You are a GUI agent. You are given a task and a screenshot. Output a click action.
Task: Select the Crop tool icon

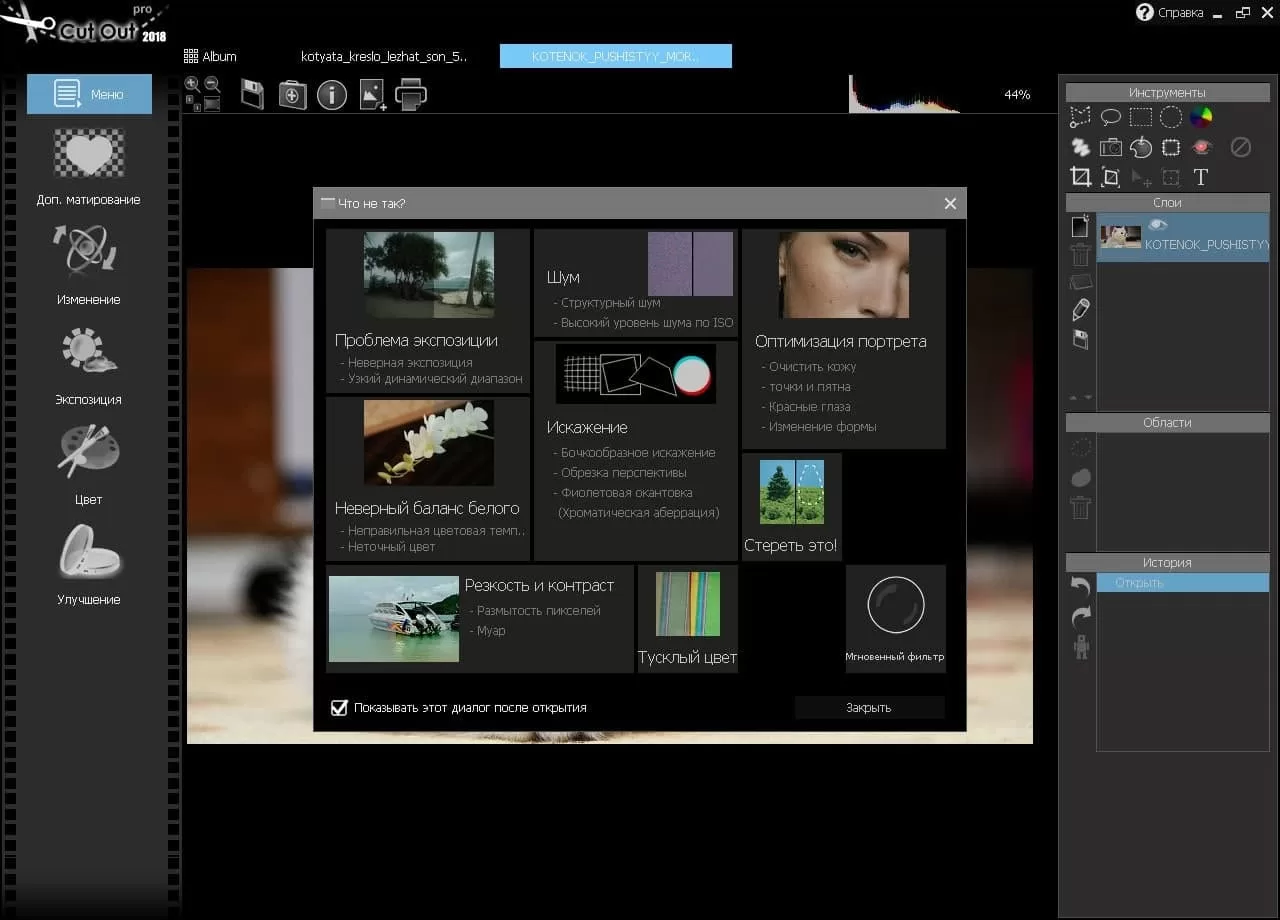(1080, 177)
